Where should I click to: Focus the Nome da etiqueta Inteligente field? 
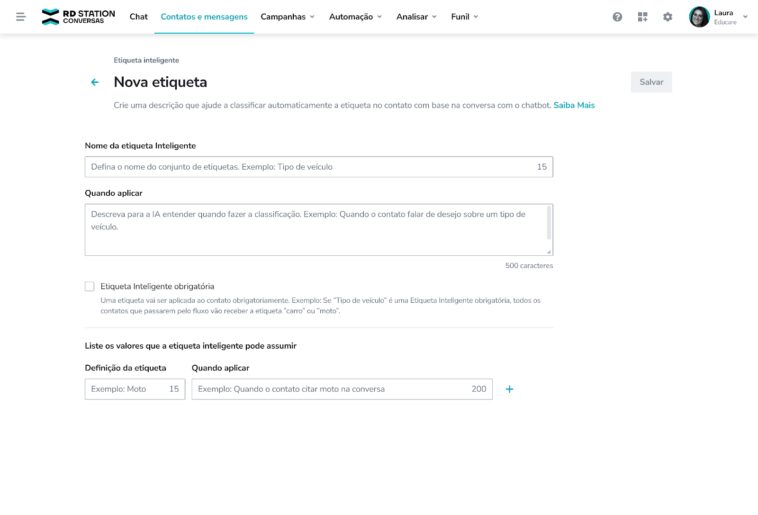(x=310, y=167)
